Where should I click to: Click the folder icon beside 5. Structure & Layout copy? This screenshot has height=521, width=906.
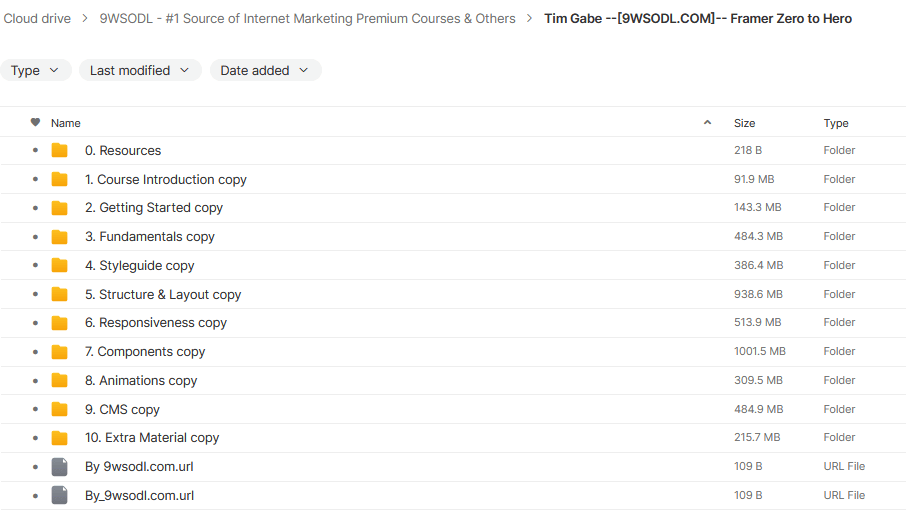tap(60, 294)
